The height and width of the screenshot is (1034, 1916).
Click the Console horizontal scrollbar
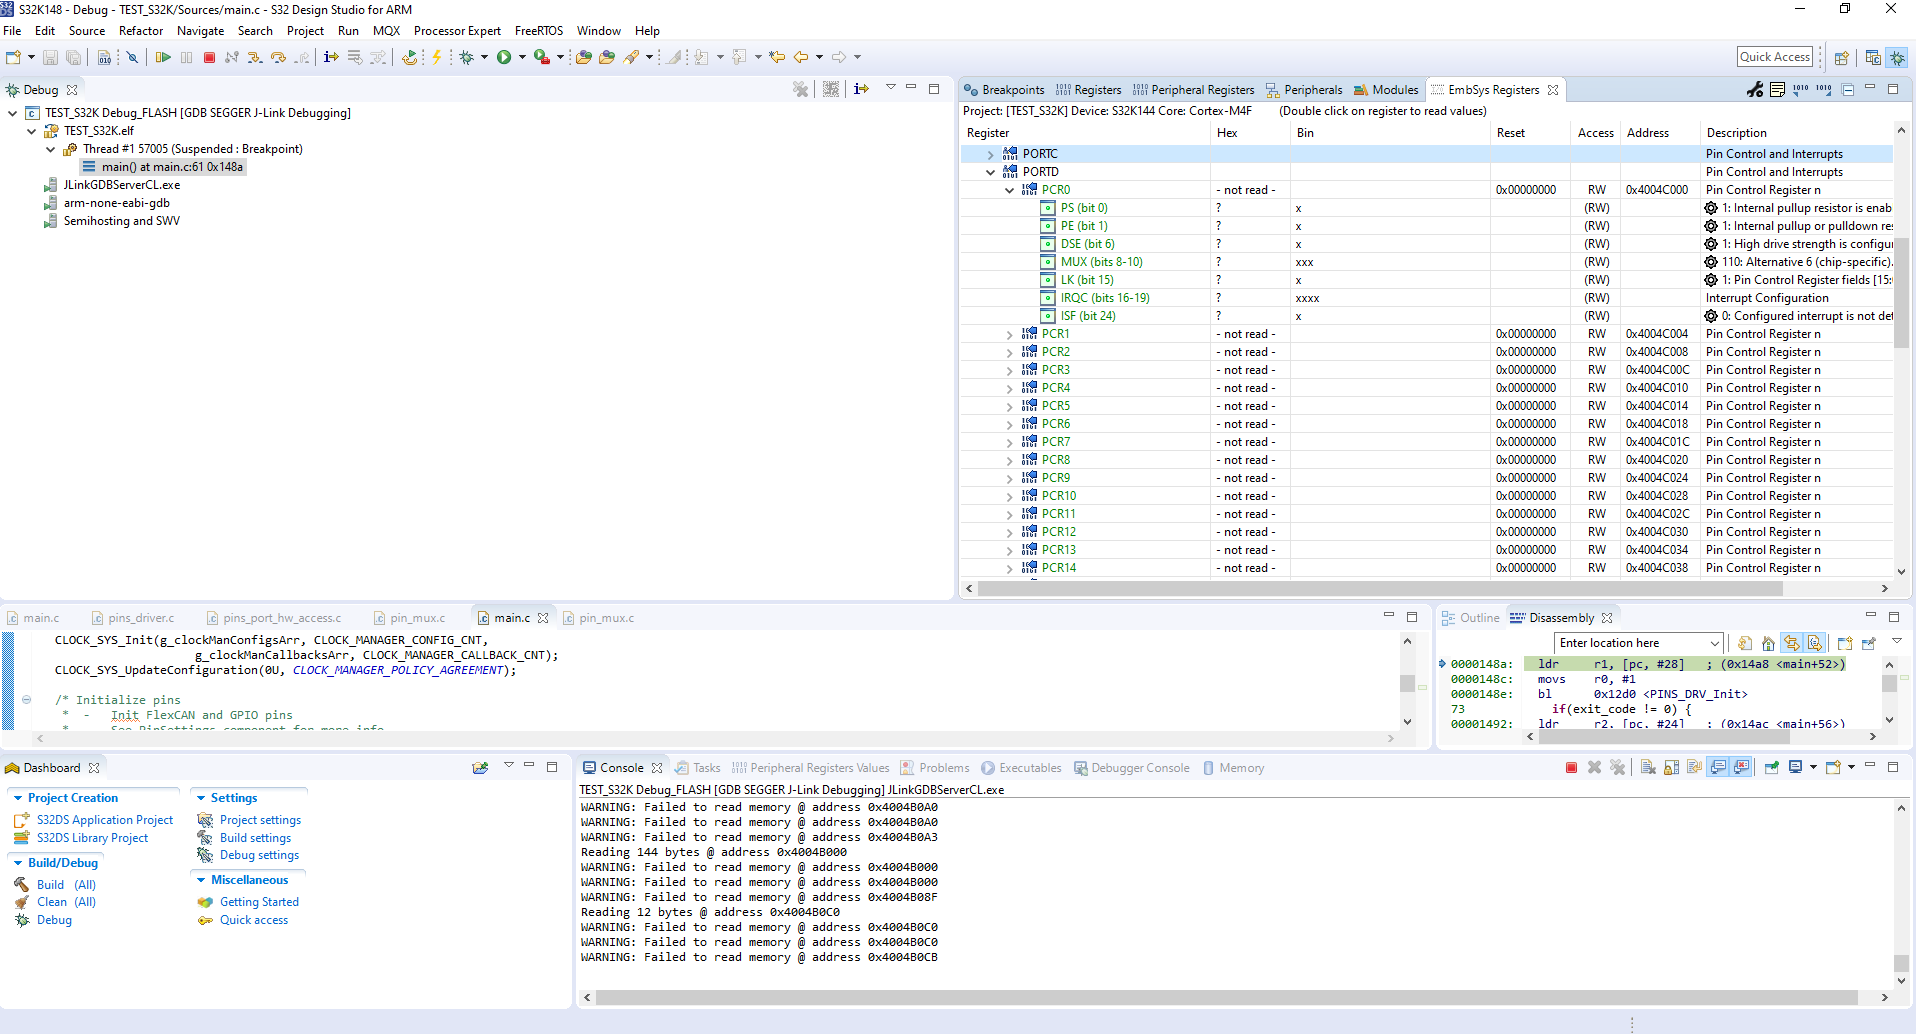point(1226,997)
